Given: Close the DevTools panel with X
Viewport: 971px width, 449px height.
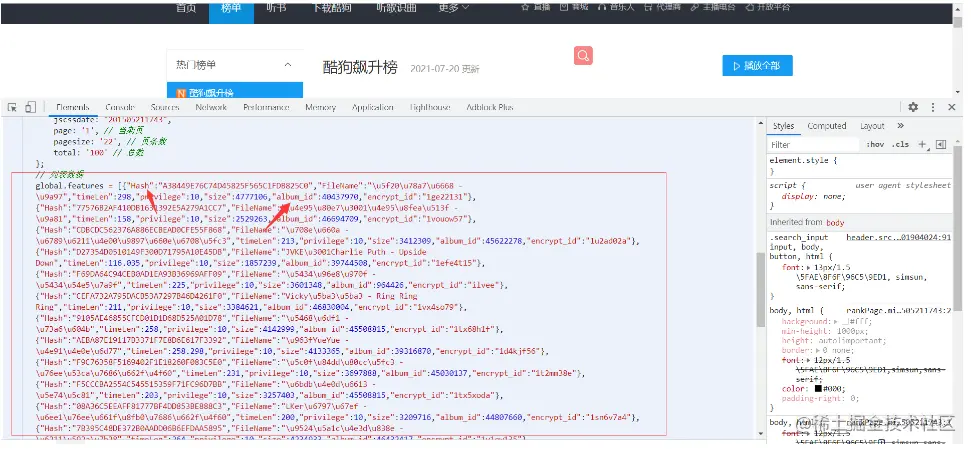Looking at the screenshot, I should click(x=952, y=107).
